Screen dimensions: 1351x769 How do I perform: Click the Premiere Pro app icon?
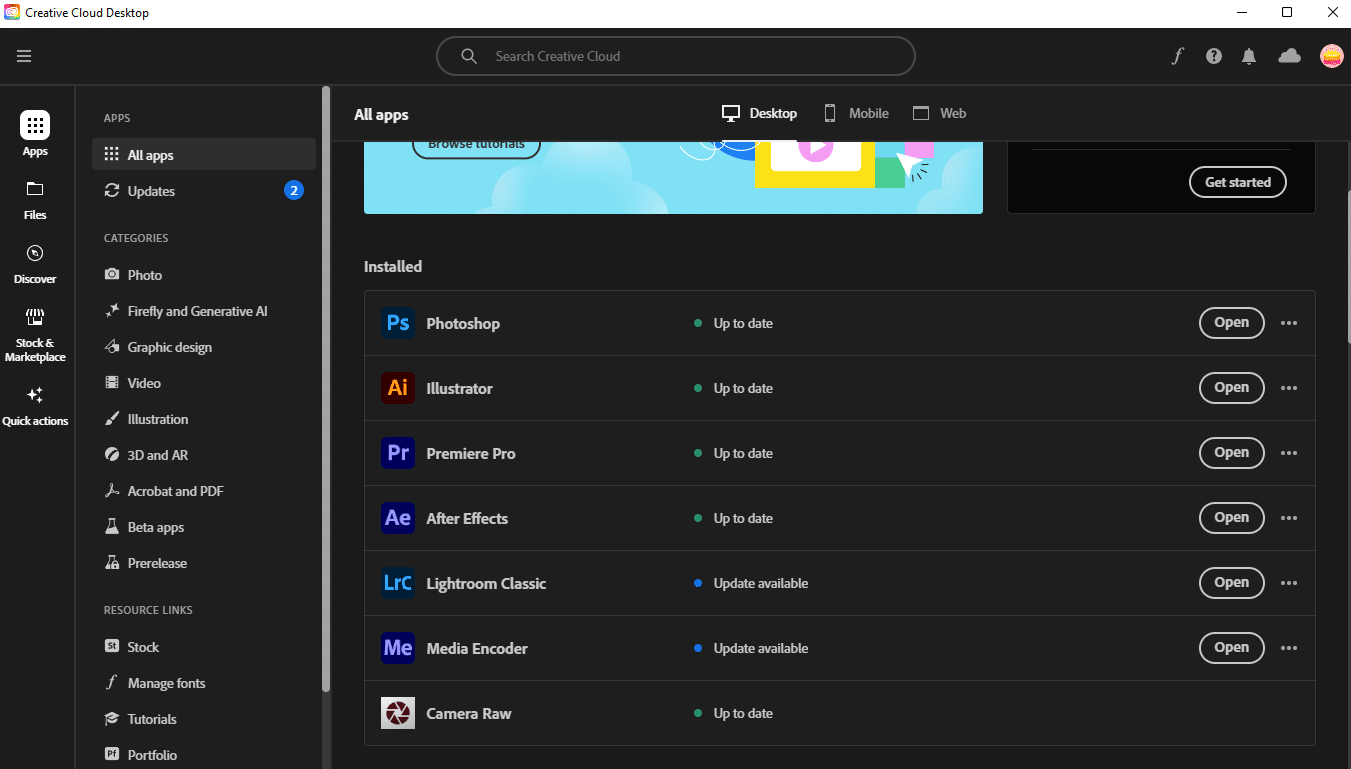pos(398,453)
